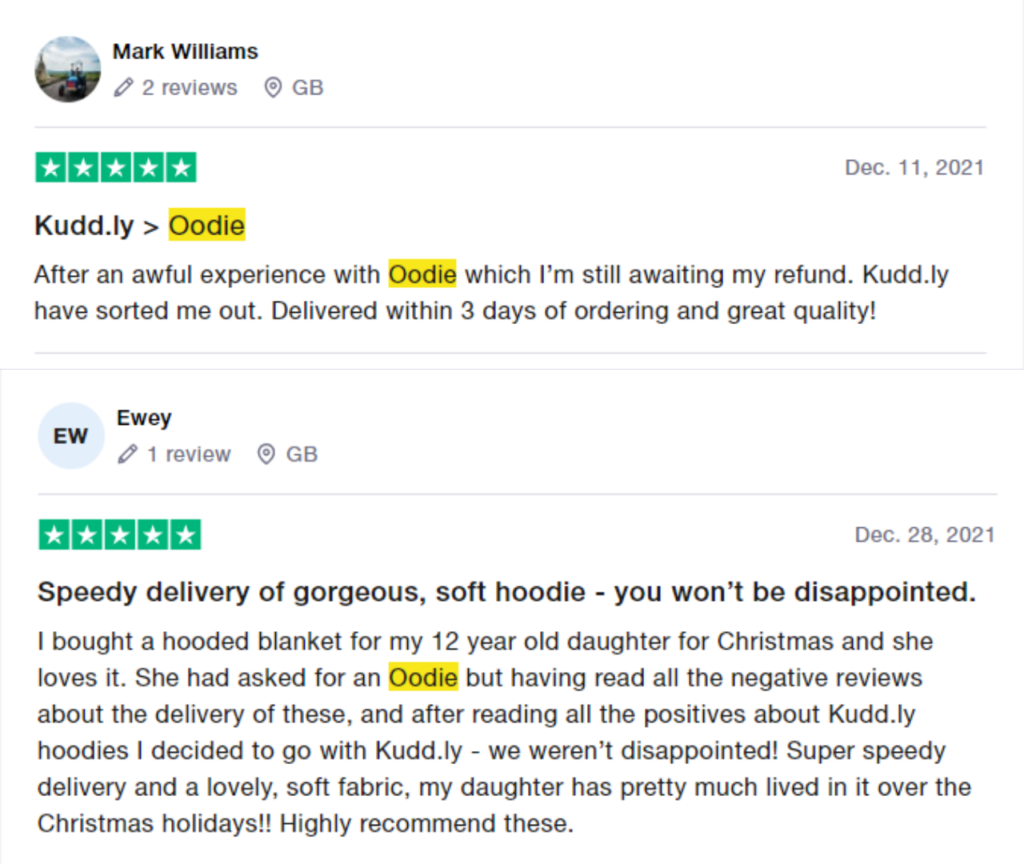
Task: Click the location pin next to GB for Mark
Action: 273,88
